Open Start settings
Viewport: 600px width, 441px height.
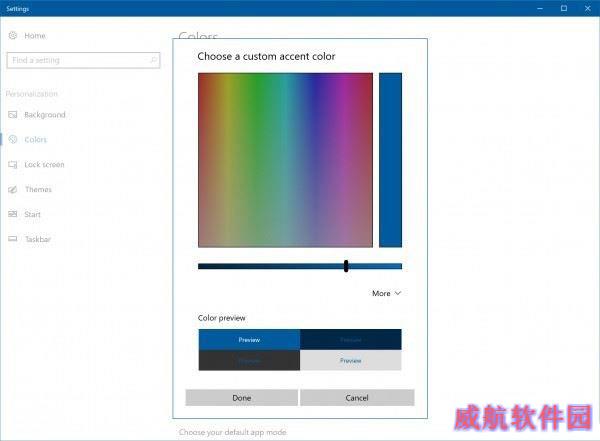click(33, 214)
